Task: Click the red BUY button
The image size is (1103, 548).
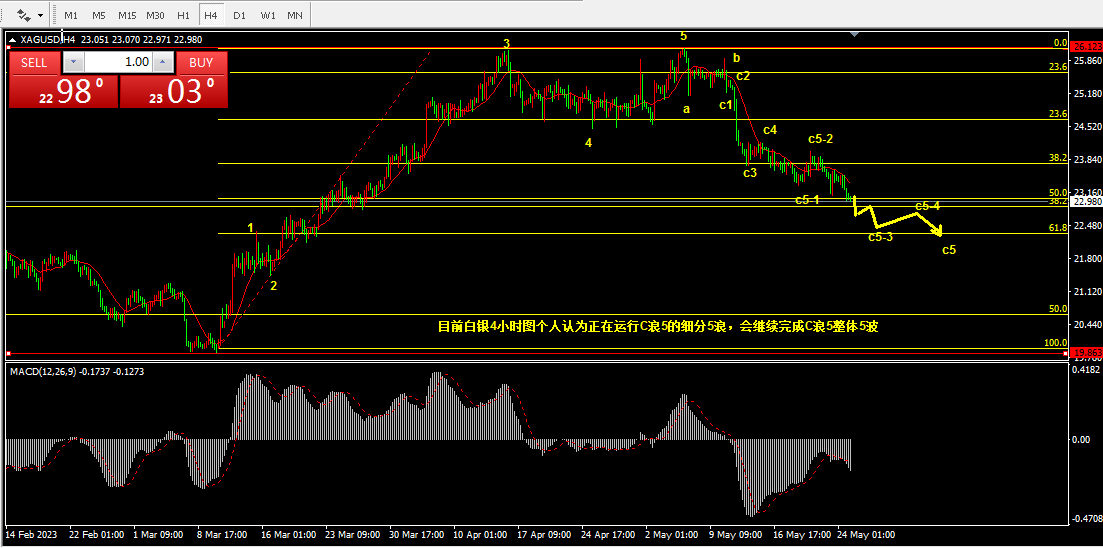Action: tap(201, 63)
